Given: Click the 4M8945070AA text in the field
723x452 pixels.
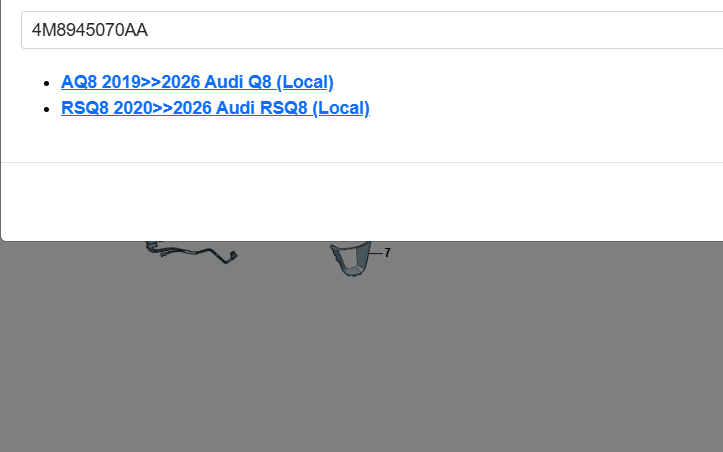Looking at the screenshot, I should click(90, 30).
